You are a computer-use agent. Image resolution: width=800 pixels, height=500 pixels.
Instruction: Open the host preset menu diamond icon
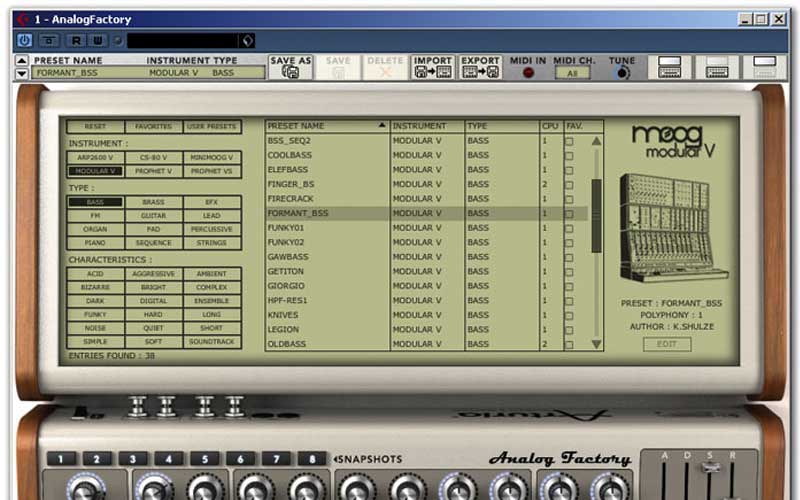tap(247, 40)
